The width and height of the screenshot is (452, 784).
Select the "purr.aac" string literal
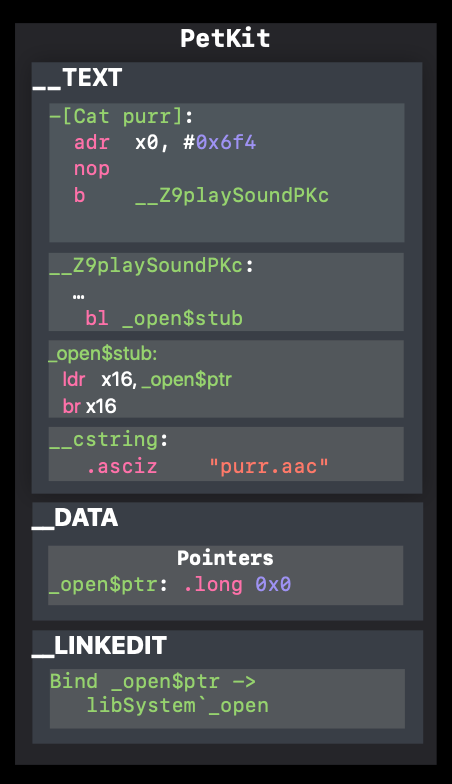268,466
